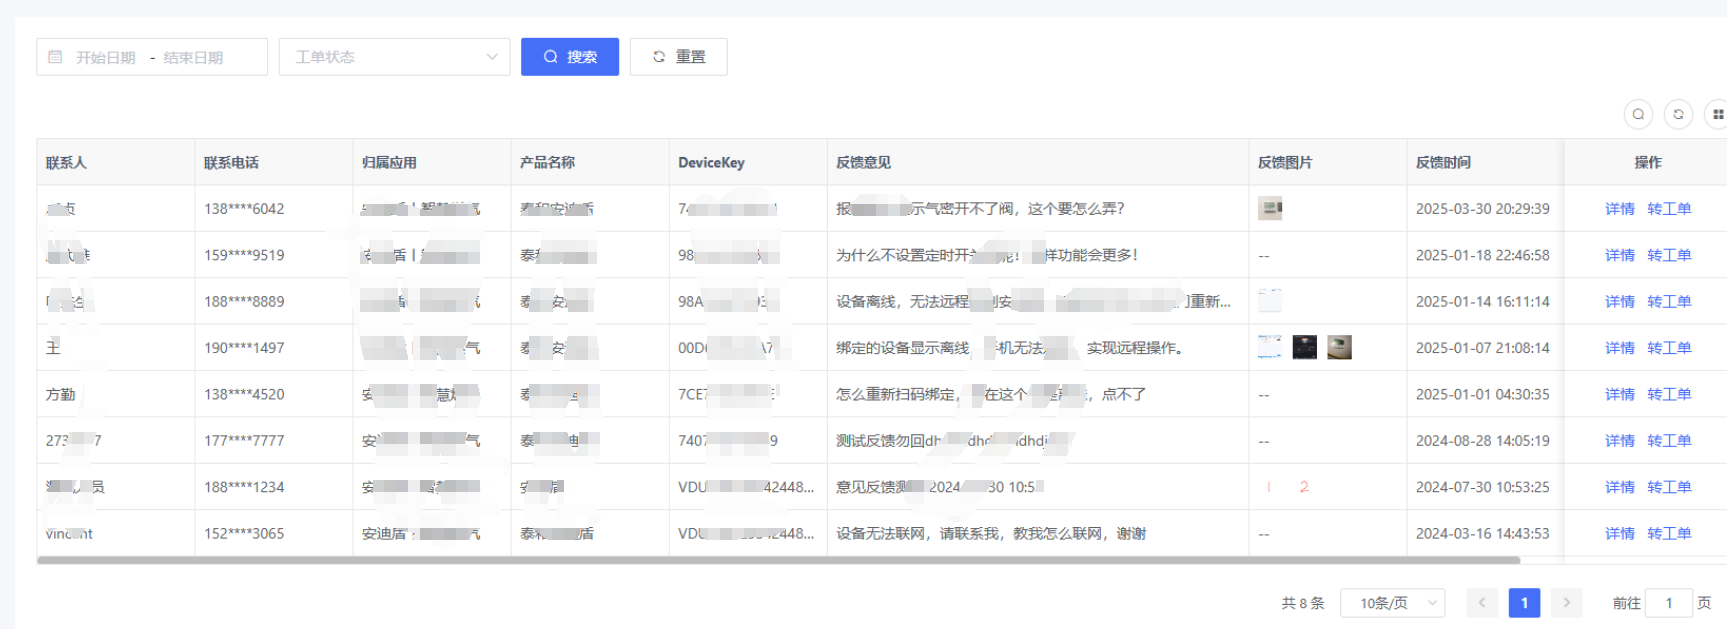Screen dimensions: 1727x629
Task: Click 转工单 for the 2024-03-16 feedback row
Action: point(1669,534)
